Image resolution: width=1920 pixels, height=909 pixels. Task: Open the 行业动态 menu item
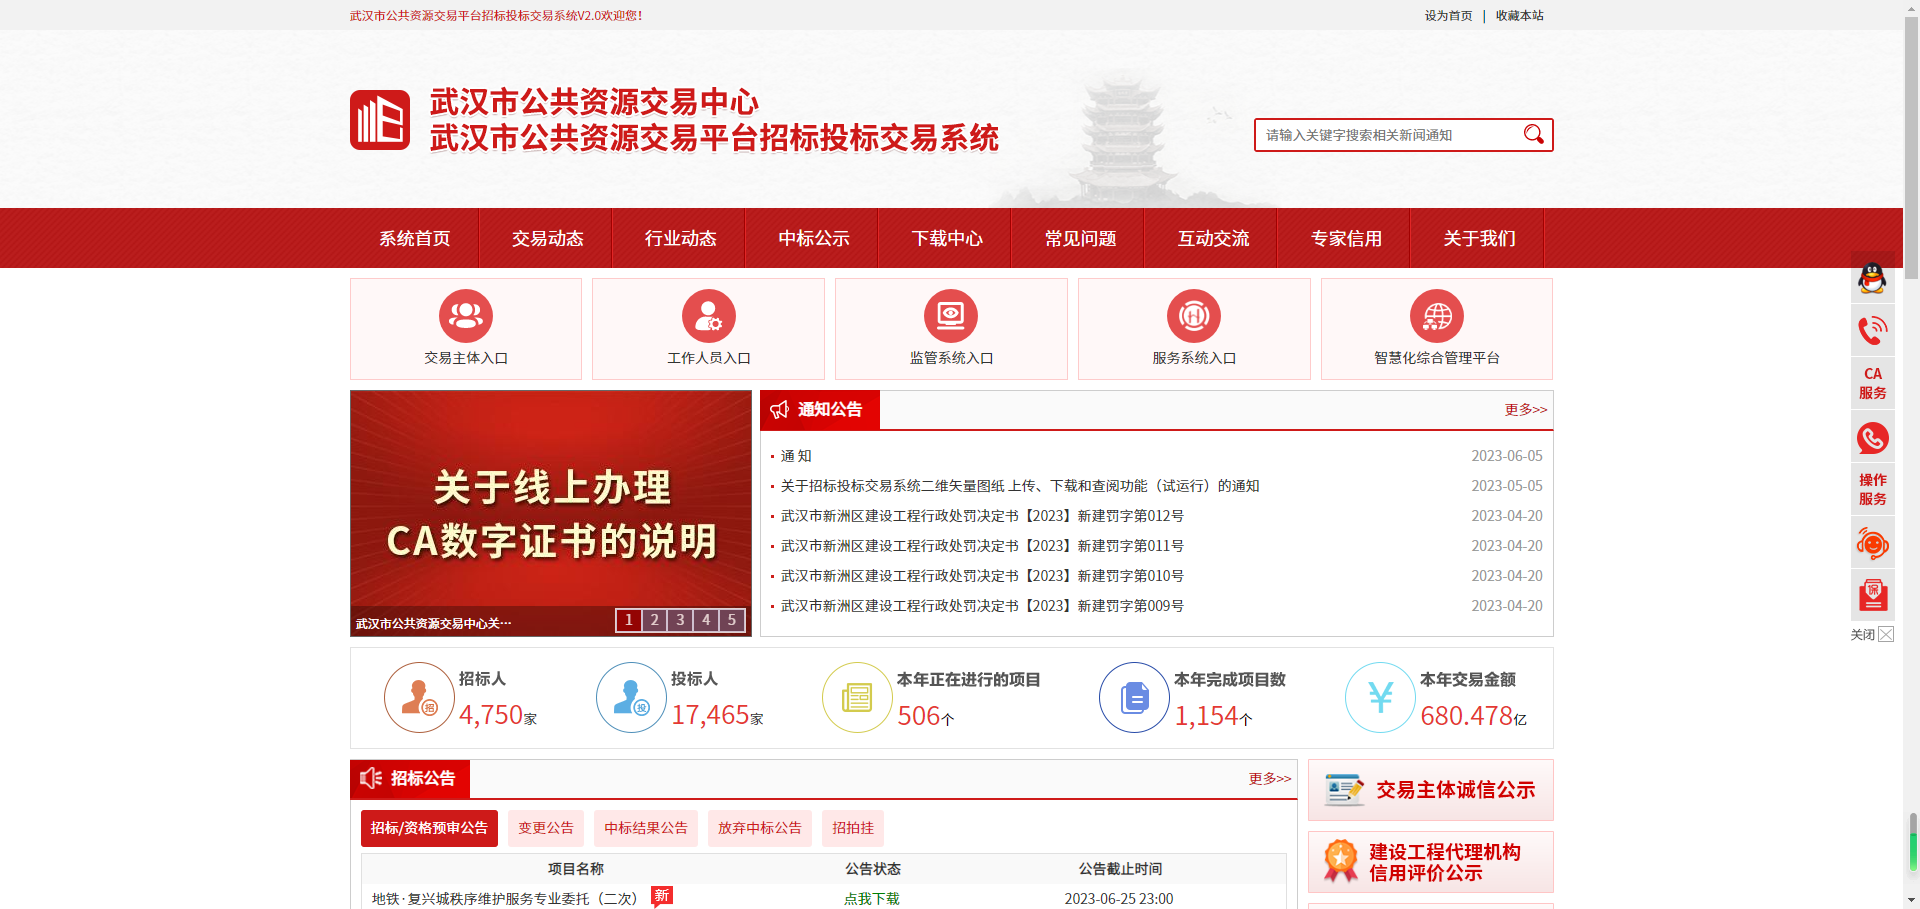[680, 238]
